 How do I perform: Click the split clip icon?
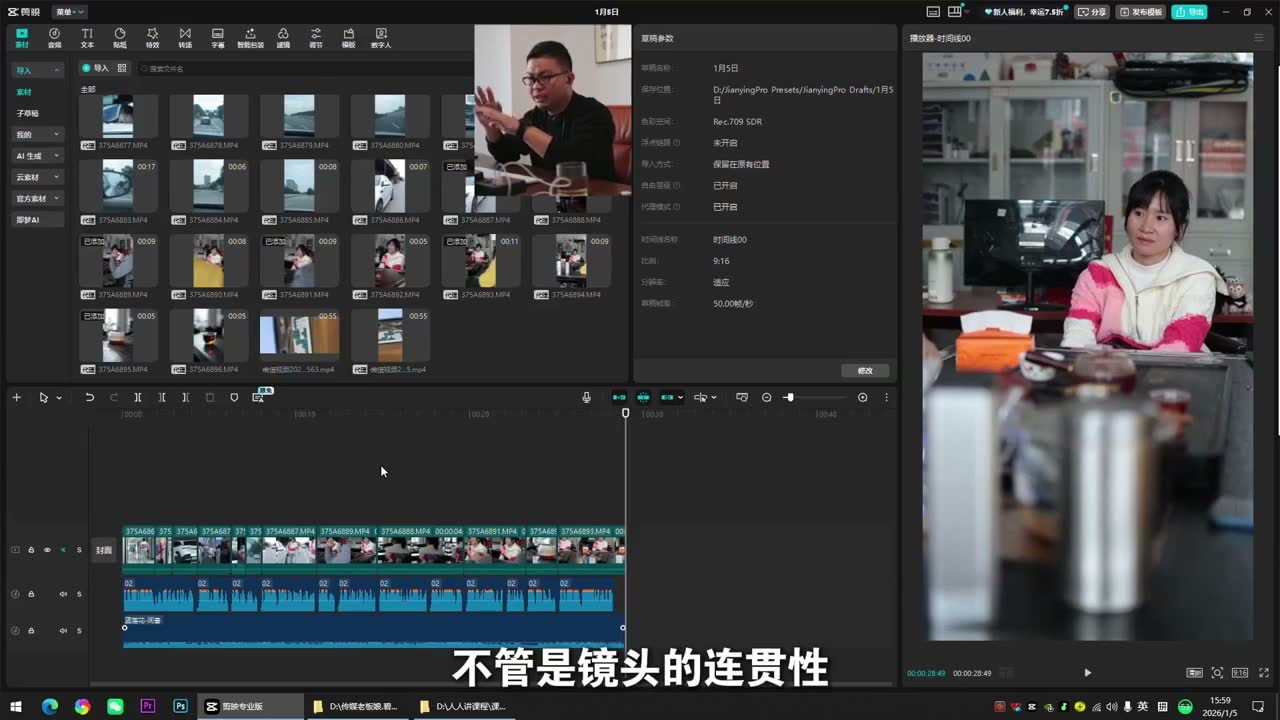pyautogui.click(x=138, y=397)
